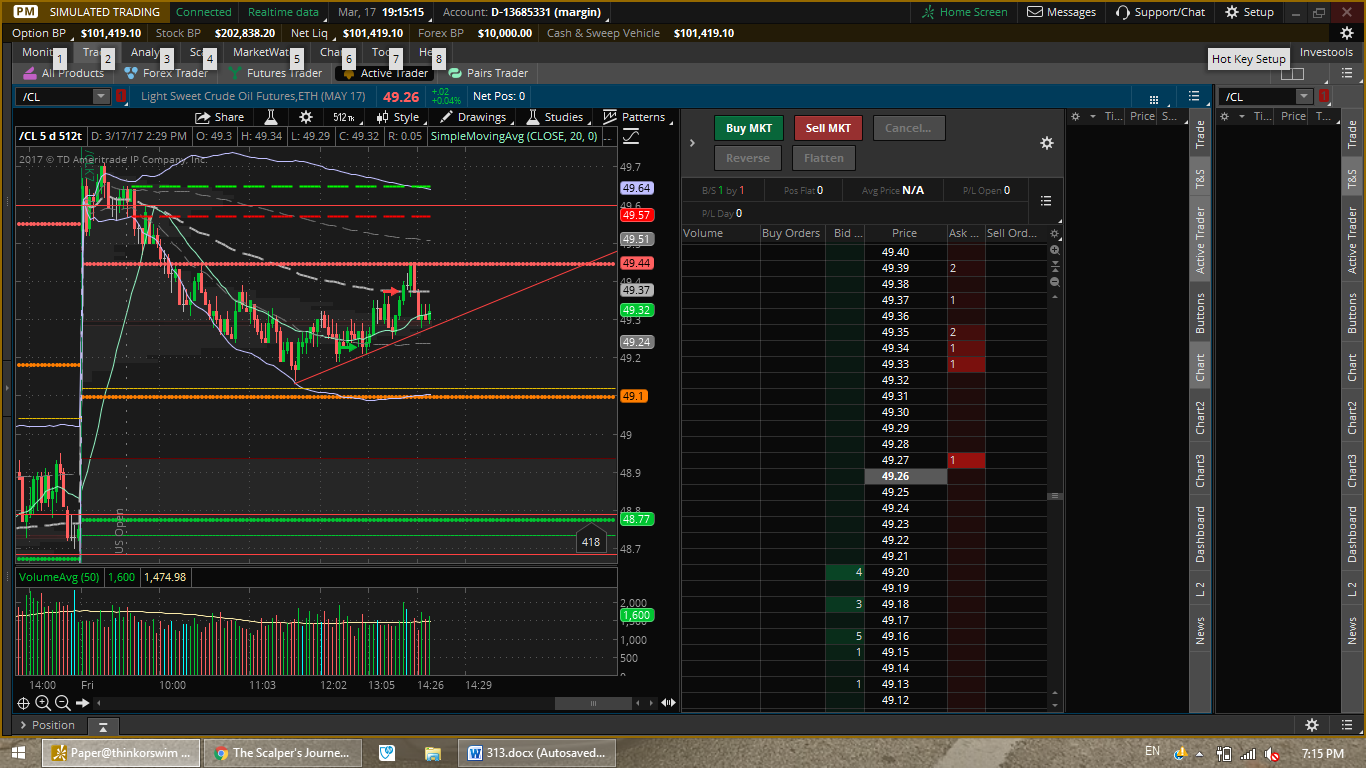Switch to the Pairs Trader sub-tab

click(488, 73)
